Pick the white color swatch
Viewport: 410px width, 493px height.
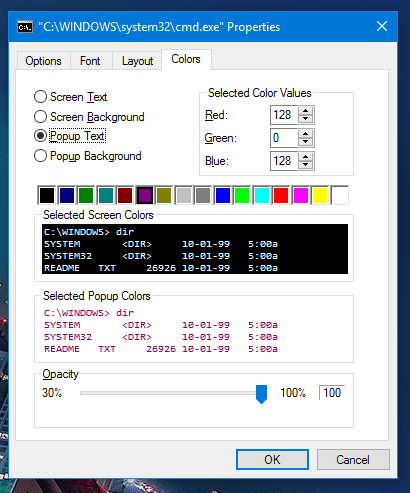[340, 195]
